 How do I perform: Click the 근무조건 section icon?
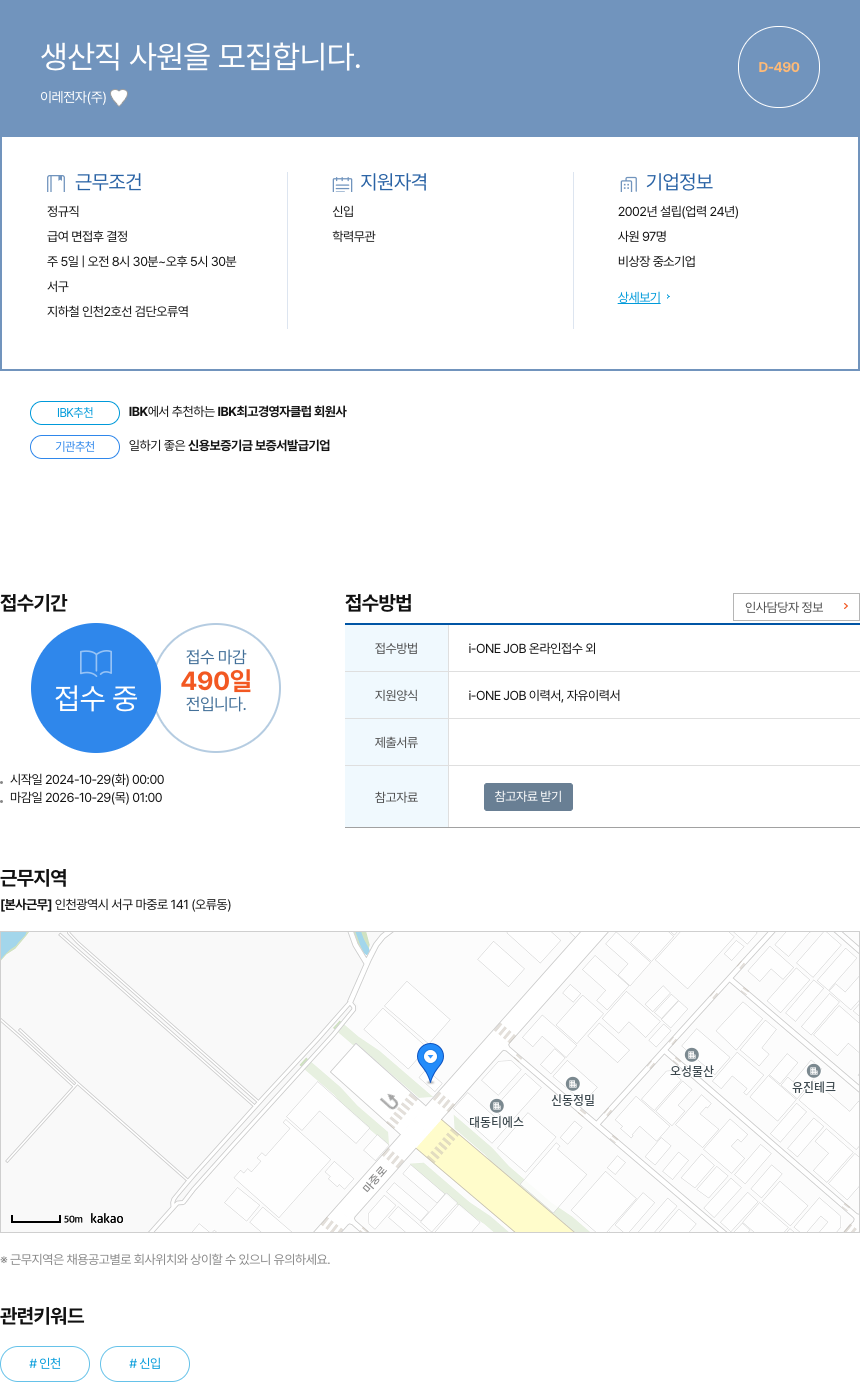pyautogui.click(x=56, y=183)
